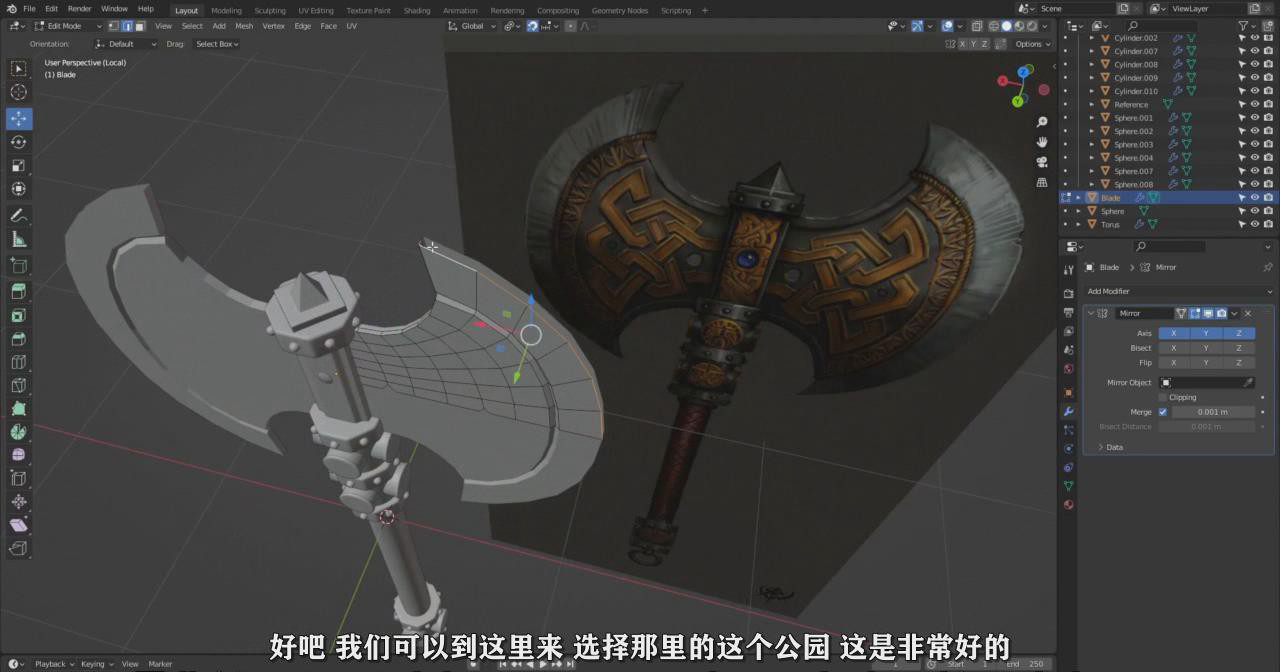Toggle the camera view icon
Viewport: 1280px width, 672px height.
pos(1042,162)
